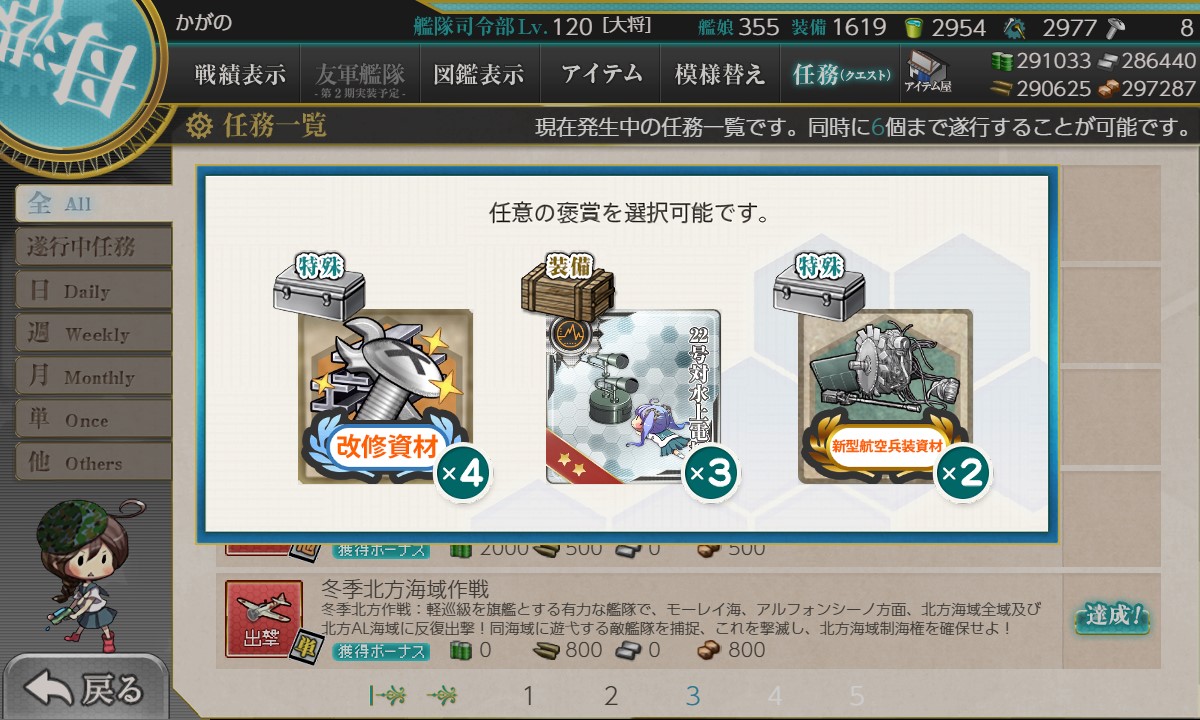Click the 出撃 sortie quest icon
The image size is (1200, 720).
click(x=264, y=619)
